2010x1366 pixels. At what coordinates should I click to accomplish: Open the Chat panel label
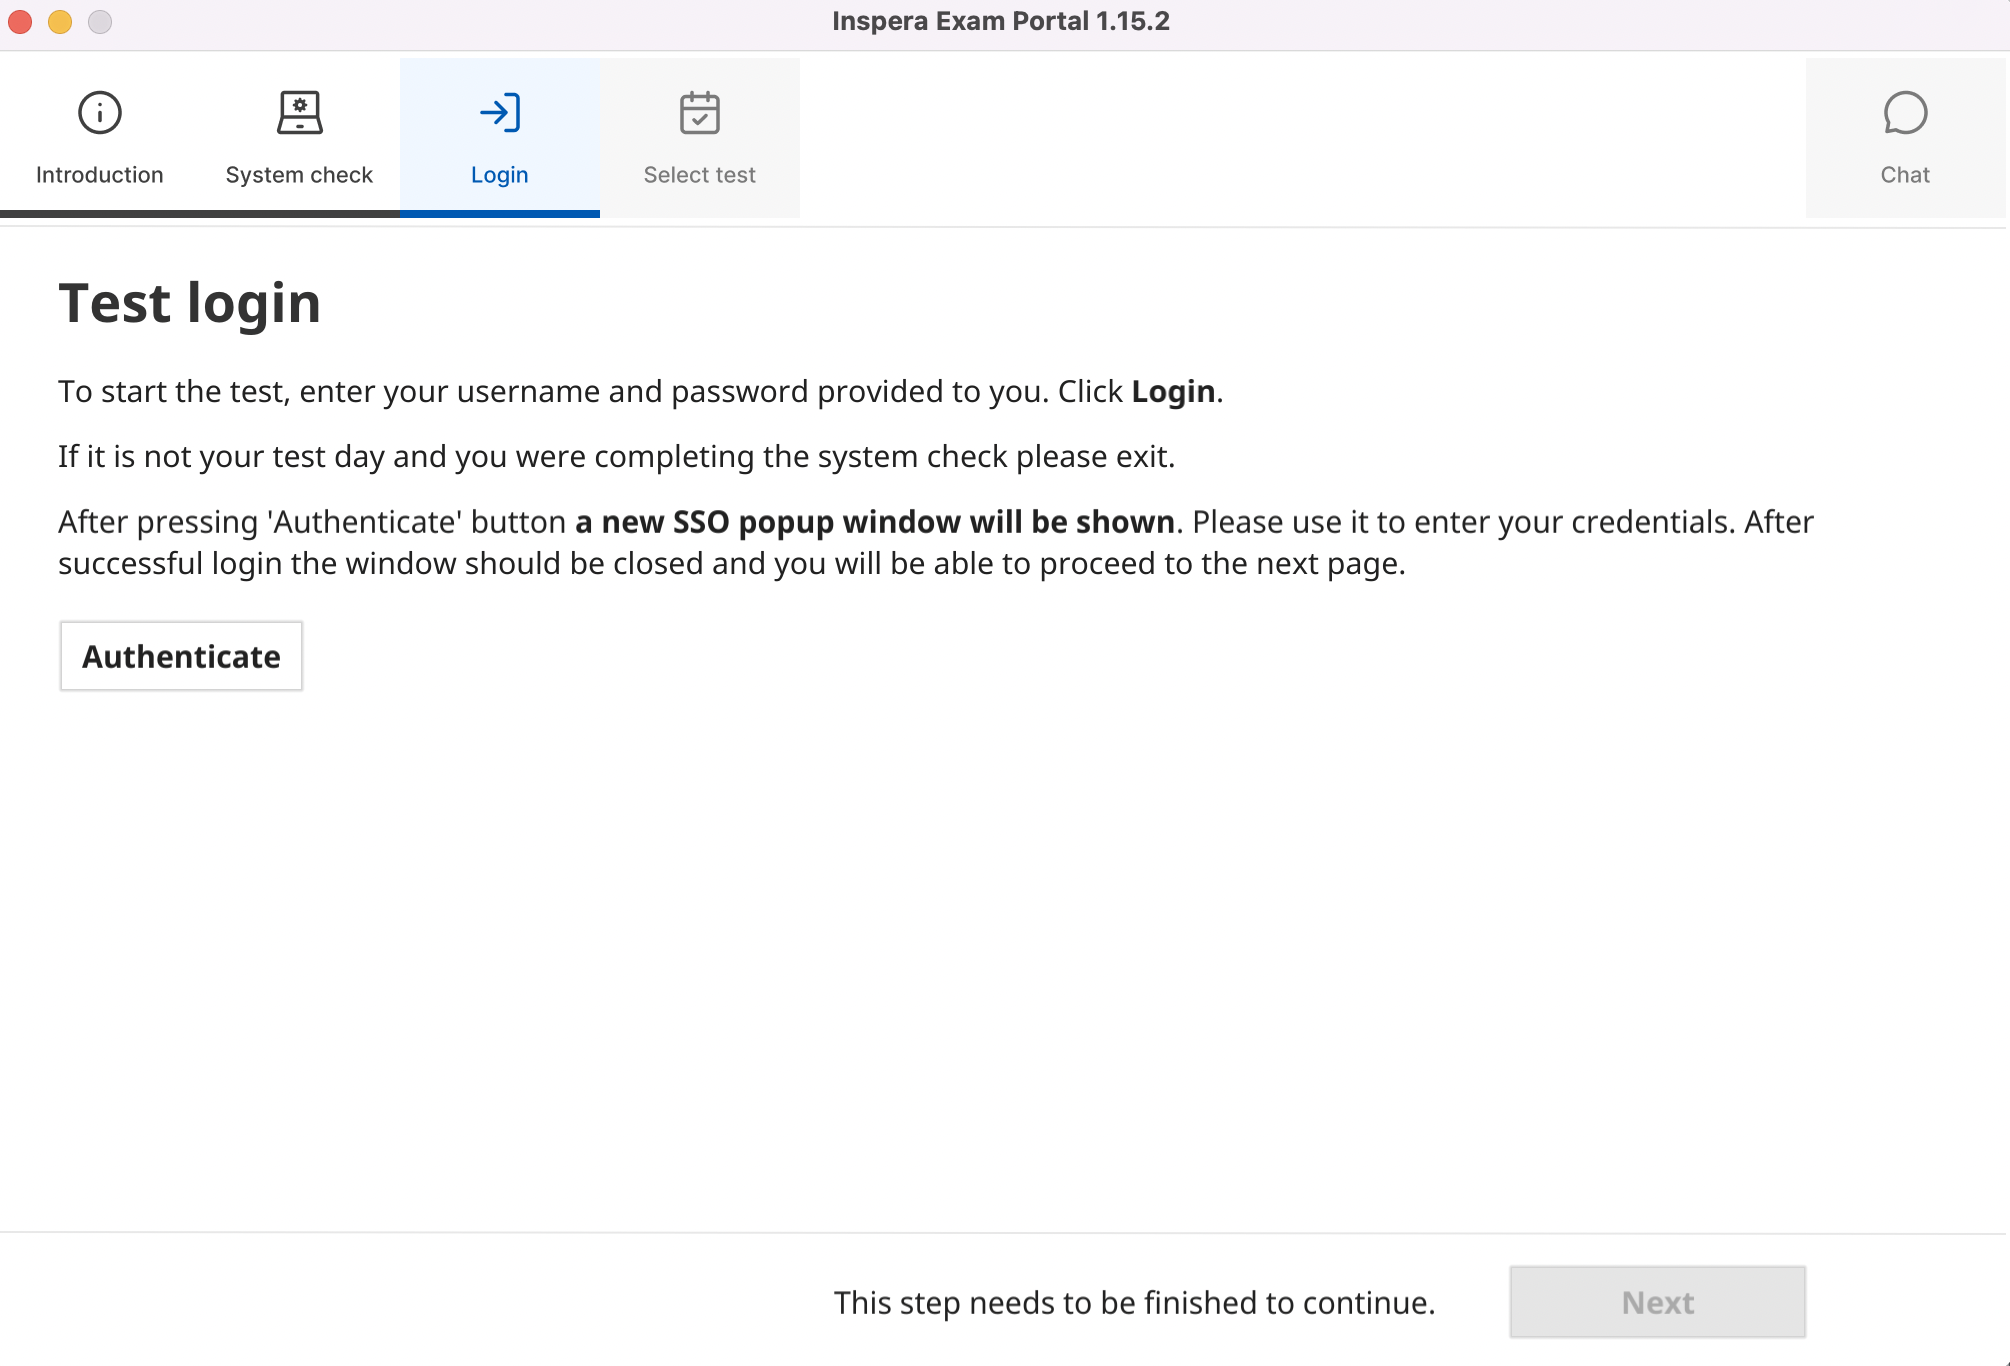pyautogui.click(x=1905, y=175)
